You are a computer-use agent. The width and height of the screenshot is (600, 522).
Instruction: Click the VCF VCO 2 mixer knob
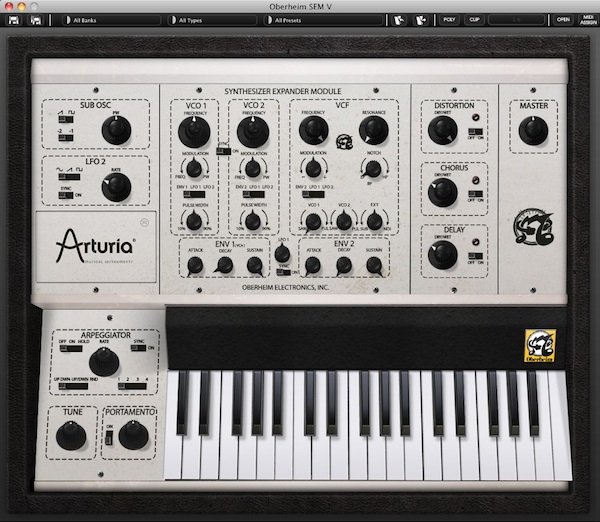(x=344, y=222)
